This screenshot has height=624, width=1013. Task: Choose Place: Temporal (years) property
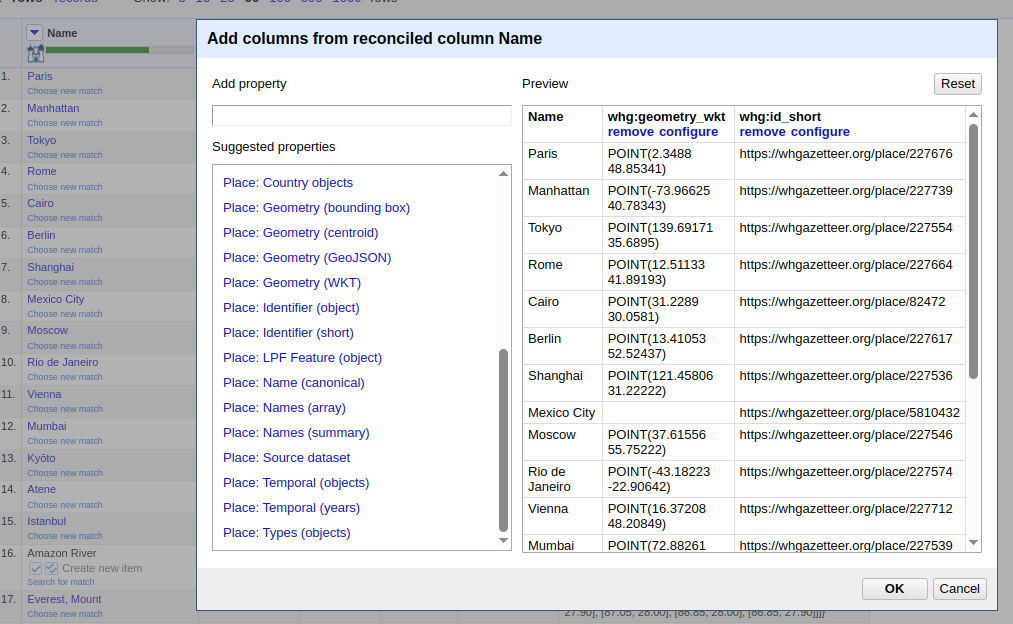coord(291,508)
